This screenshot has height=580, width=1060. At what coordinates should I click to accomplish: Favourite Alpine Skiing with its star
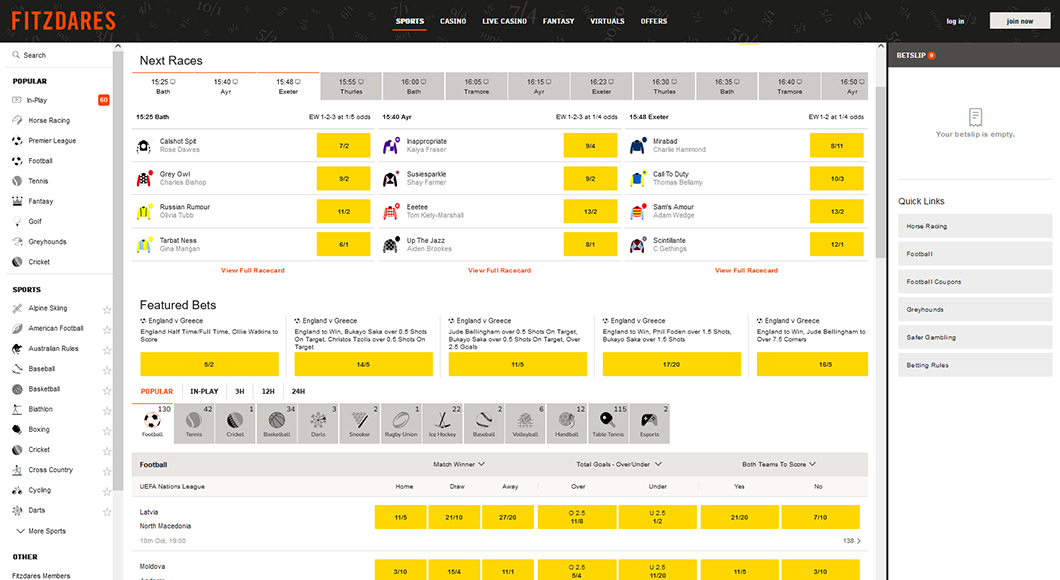click(x=107, y=310)
